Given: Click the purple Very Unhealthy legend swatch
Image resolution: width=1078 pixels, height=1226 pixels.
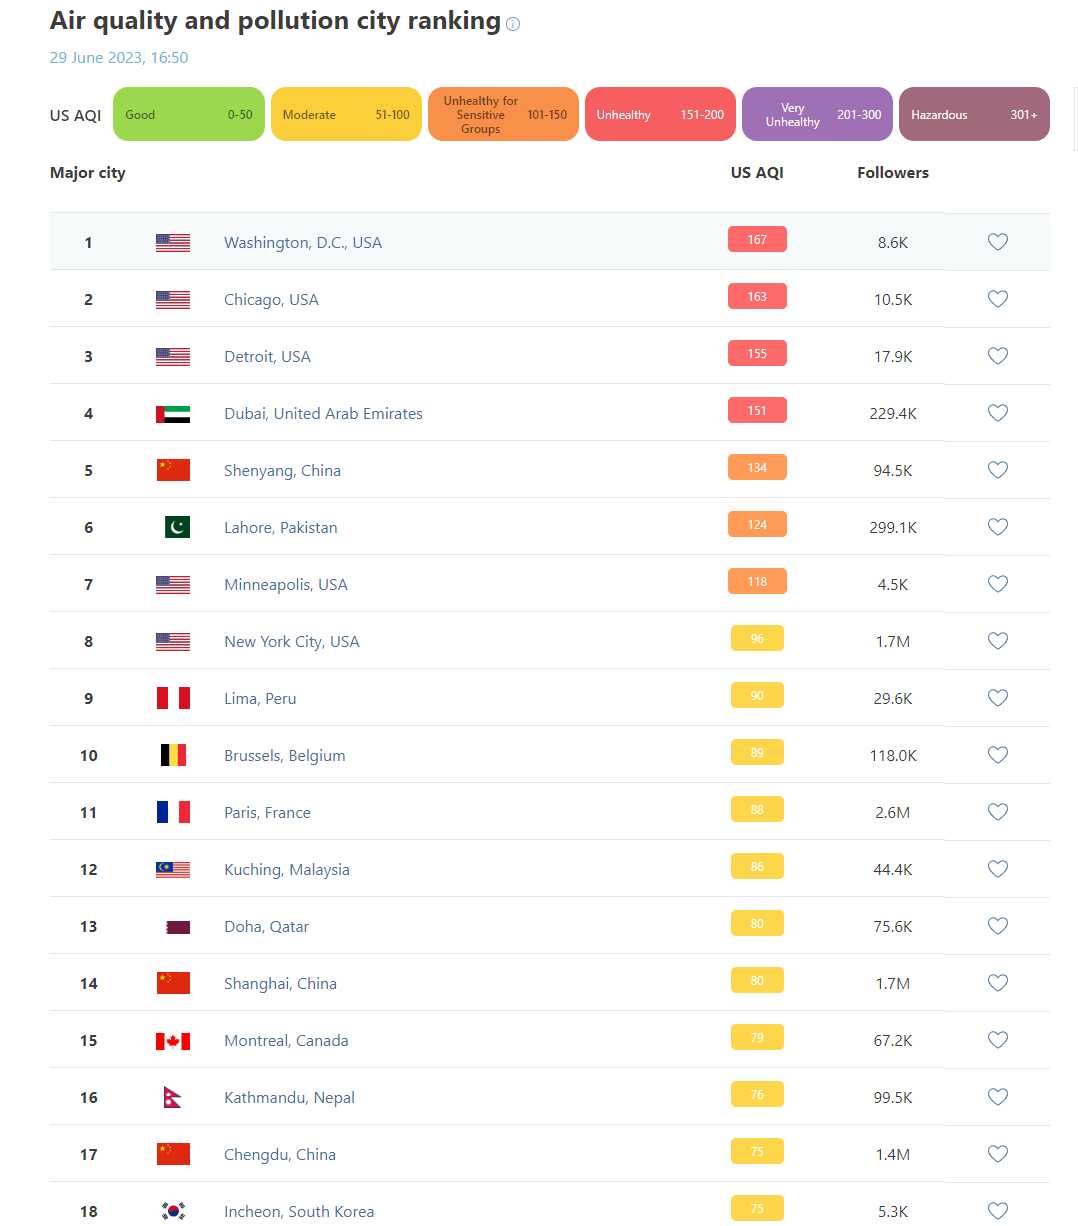Looking at the screenshot, I should pyautogui.click(x=817, y=114).
